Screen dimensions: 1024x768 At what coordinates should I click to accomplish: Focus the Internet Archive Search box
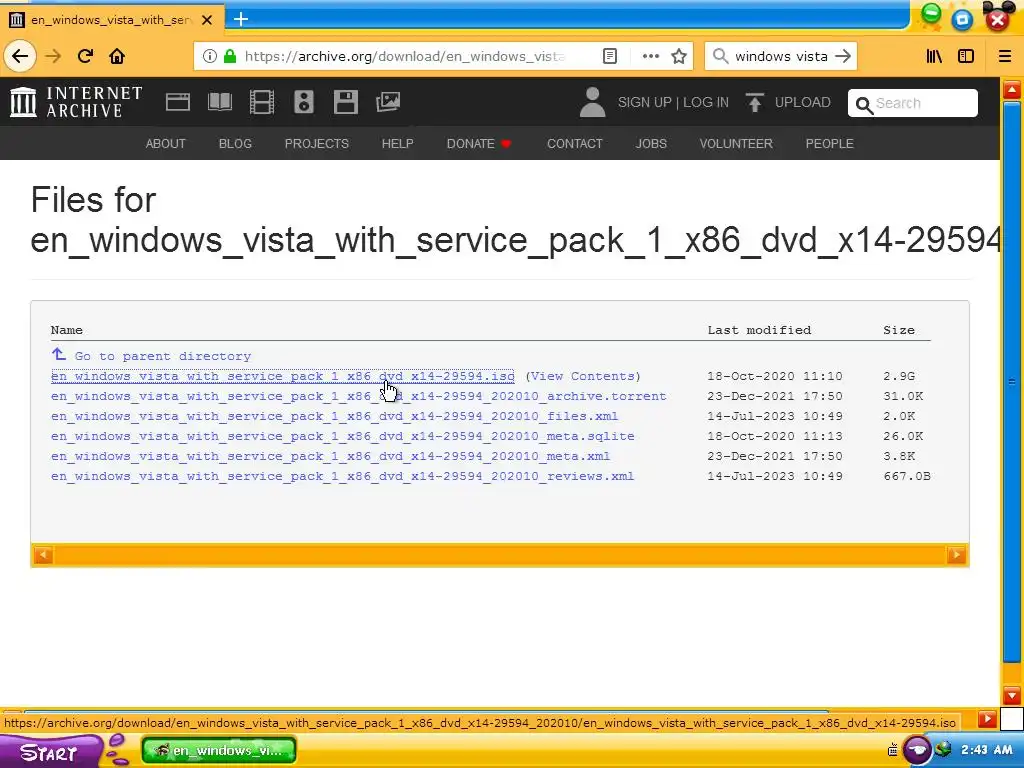point(912,103)
